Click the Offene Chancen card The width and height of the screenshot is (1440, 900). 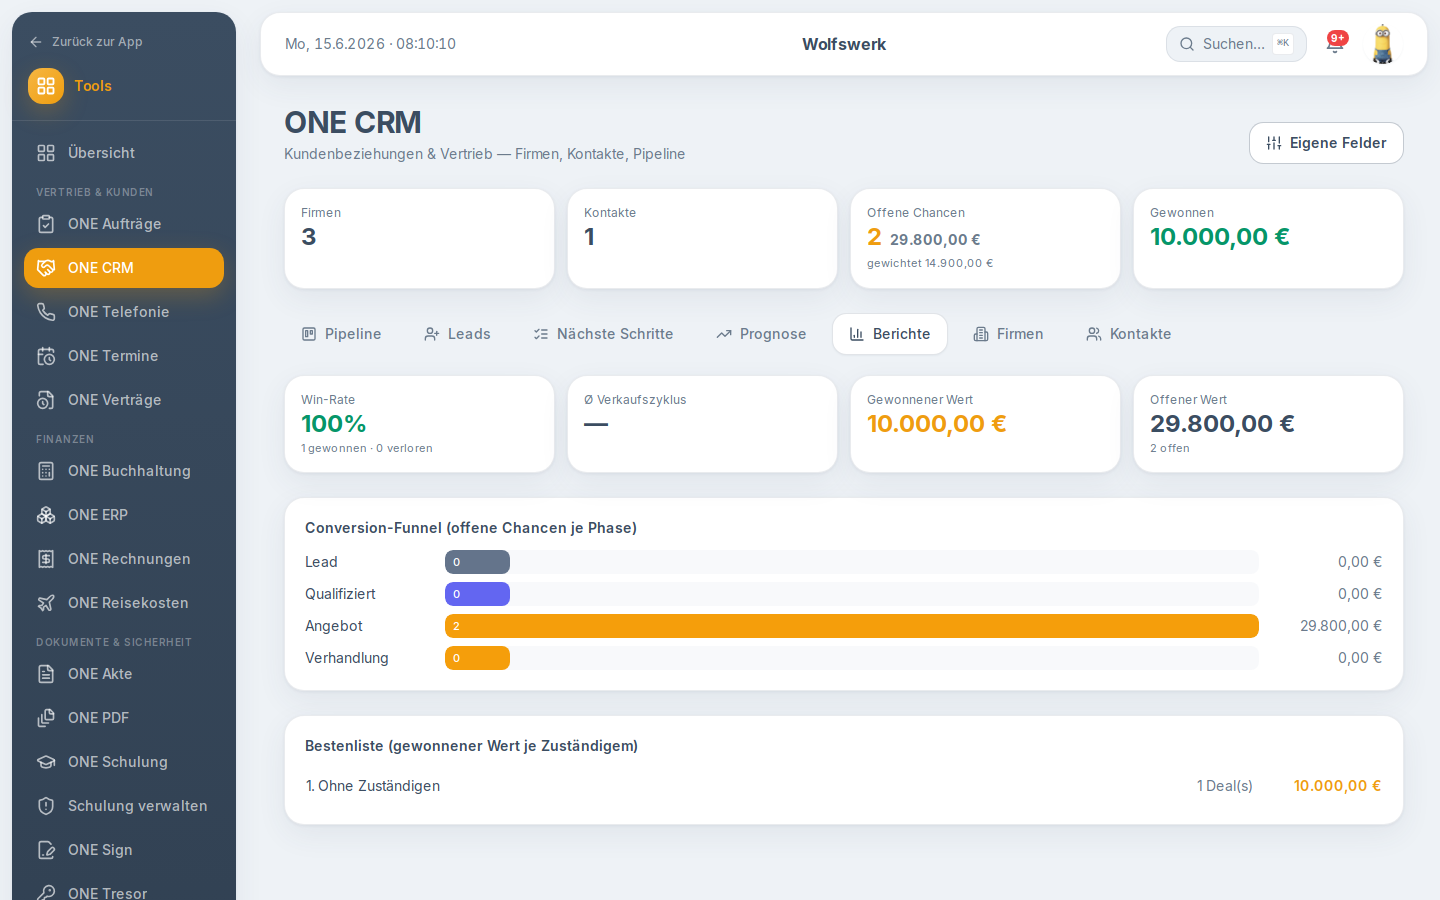(985, 239)
